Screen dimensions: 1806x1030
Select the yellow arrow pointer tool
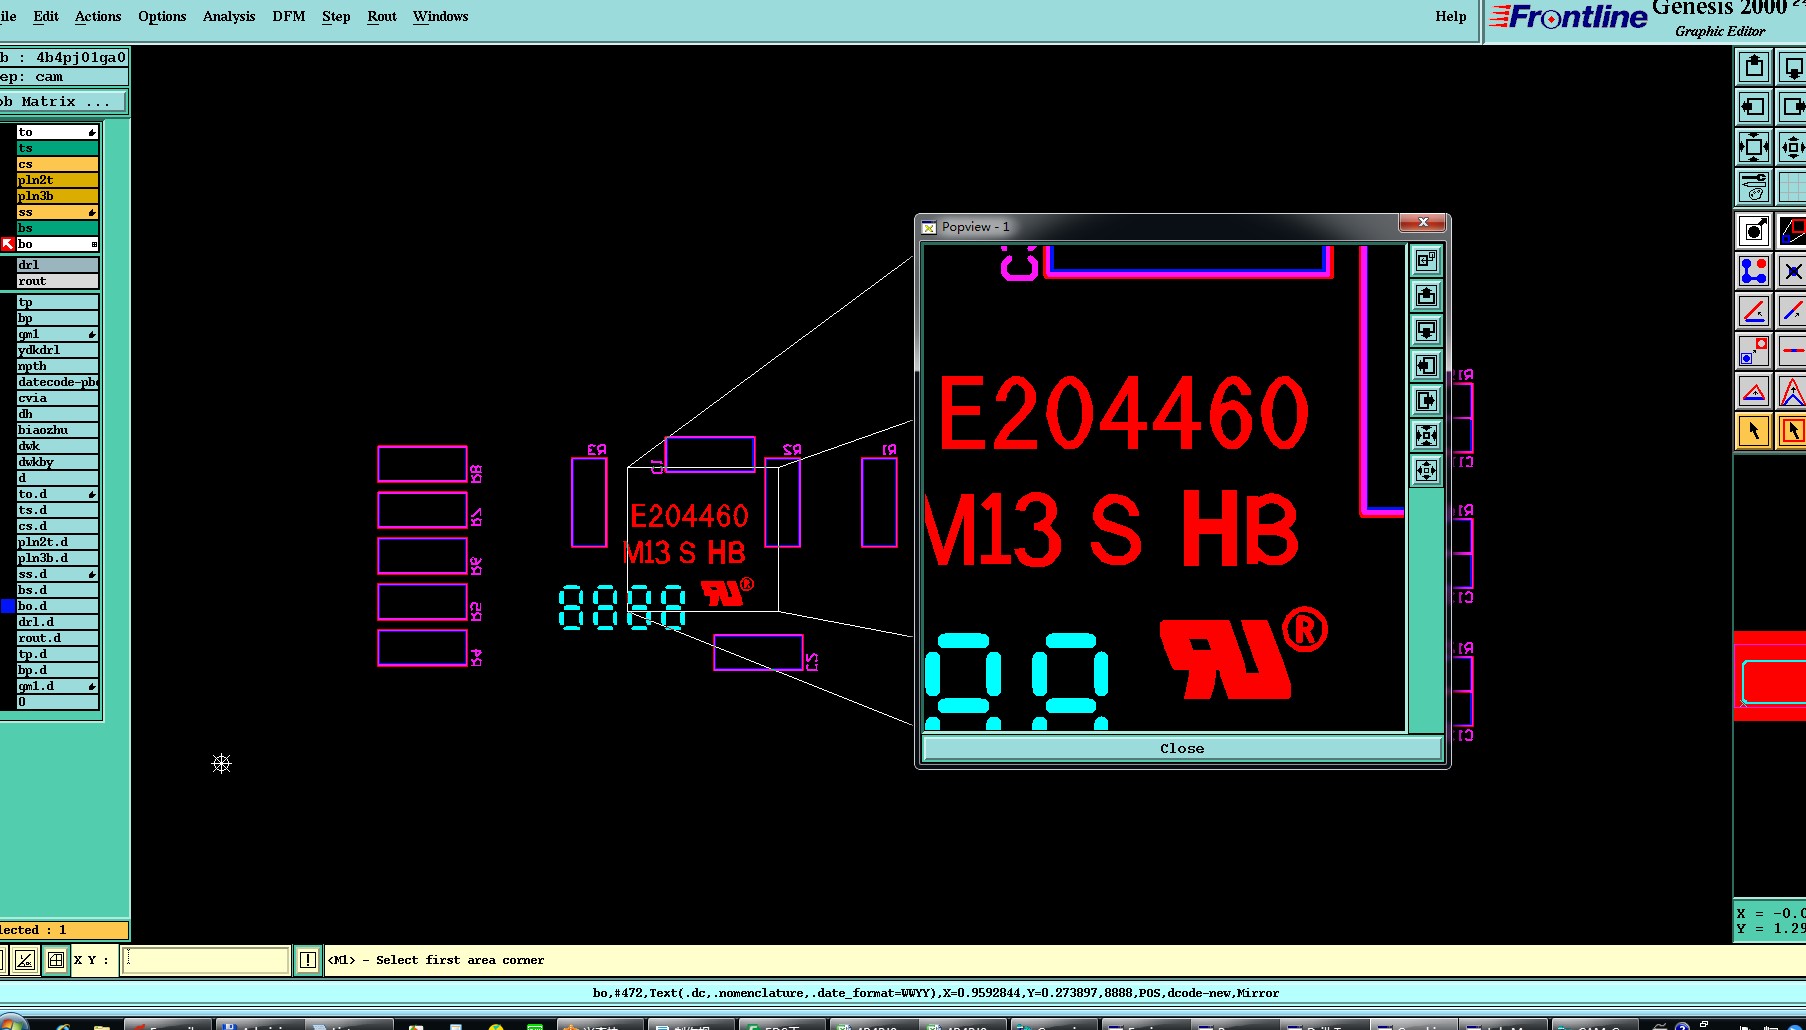click(1754, 431)
